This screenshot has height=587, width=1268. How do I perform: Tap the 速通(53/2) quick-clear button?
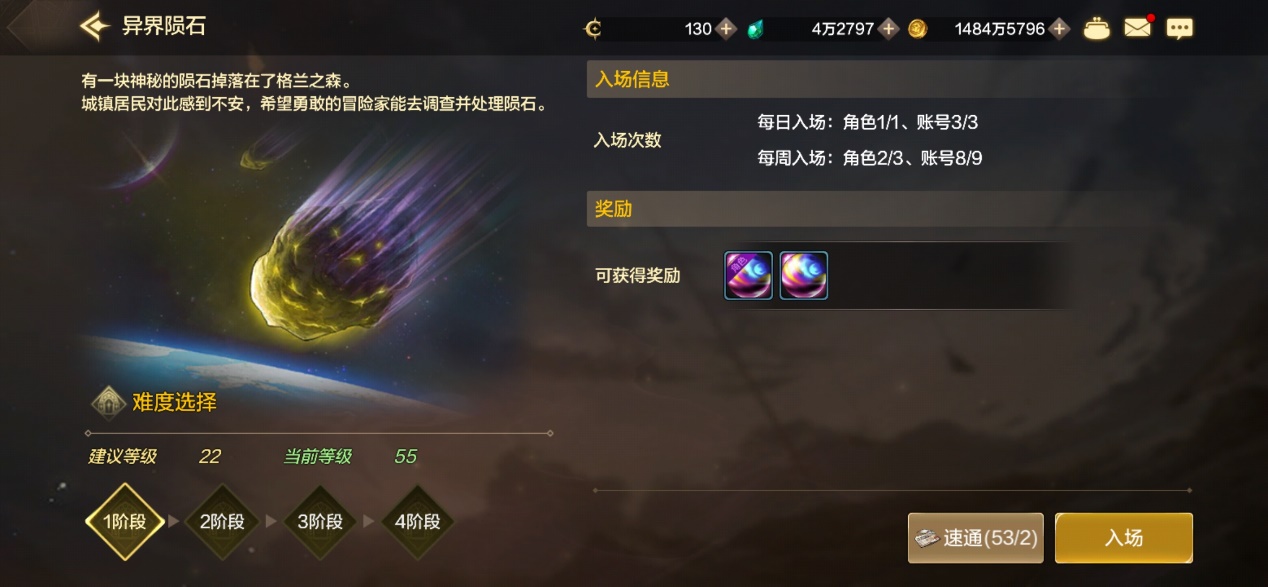[x=976, y=538]
